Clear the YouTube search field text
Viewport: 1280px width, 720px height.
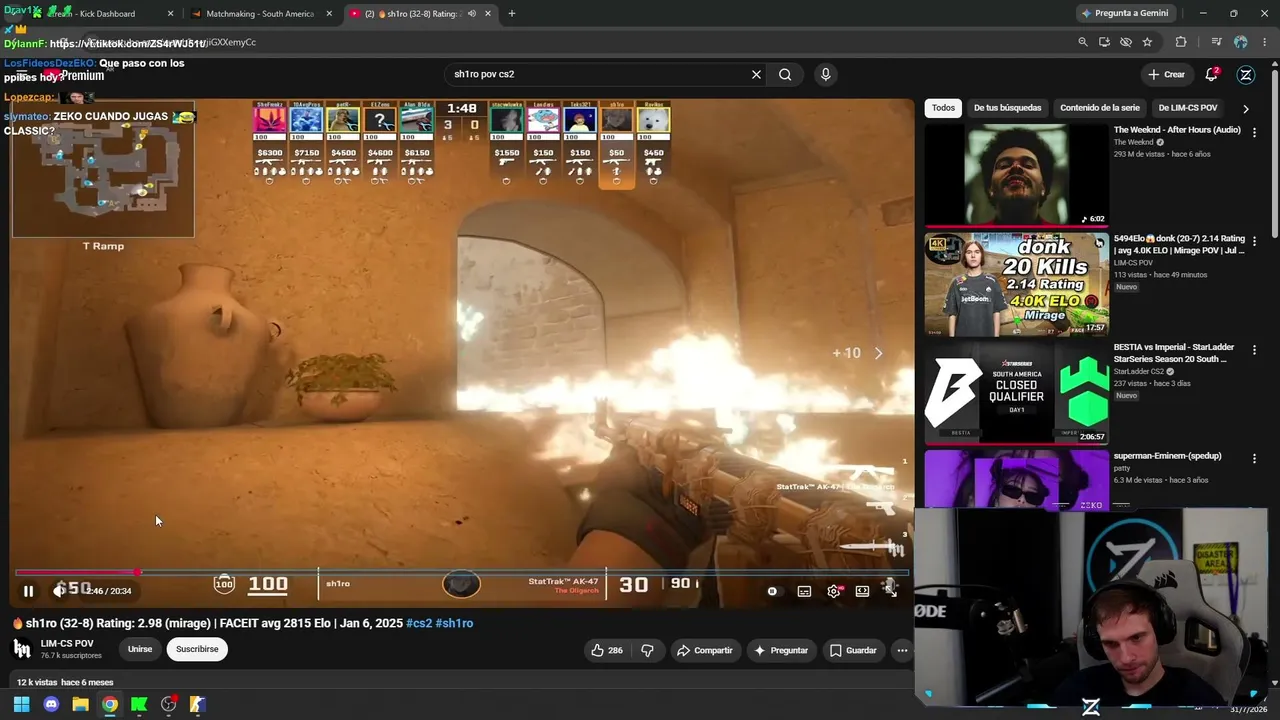[x=756, y=74]
